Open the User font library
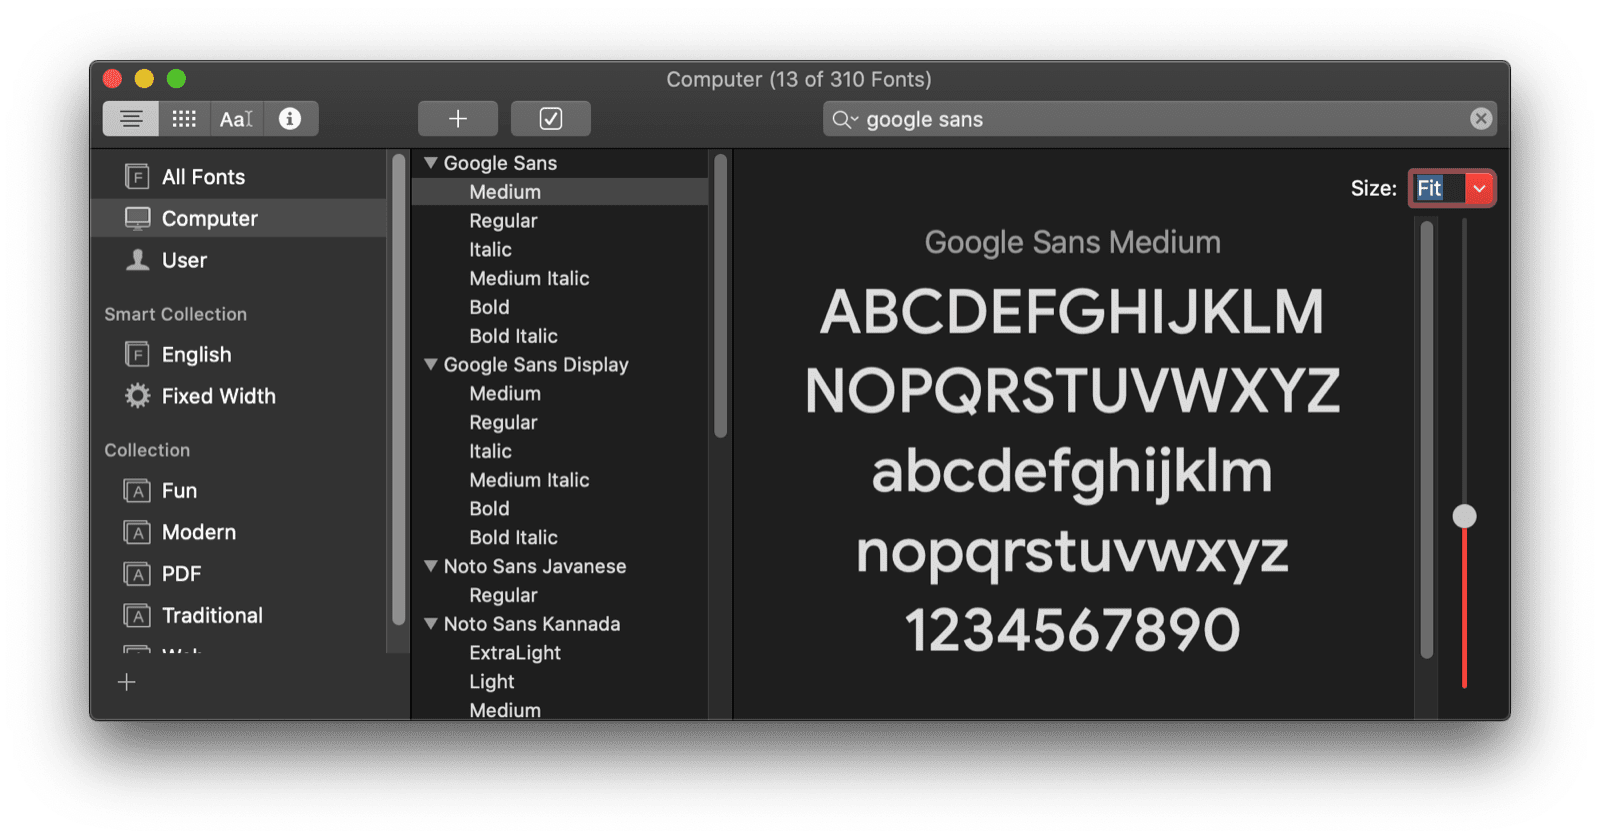Image resolution: width=1600 pixels, height=839 pixels. coord(184,260)
